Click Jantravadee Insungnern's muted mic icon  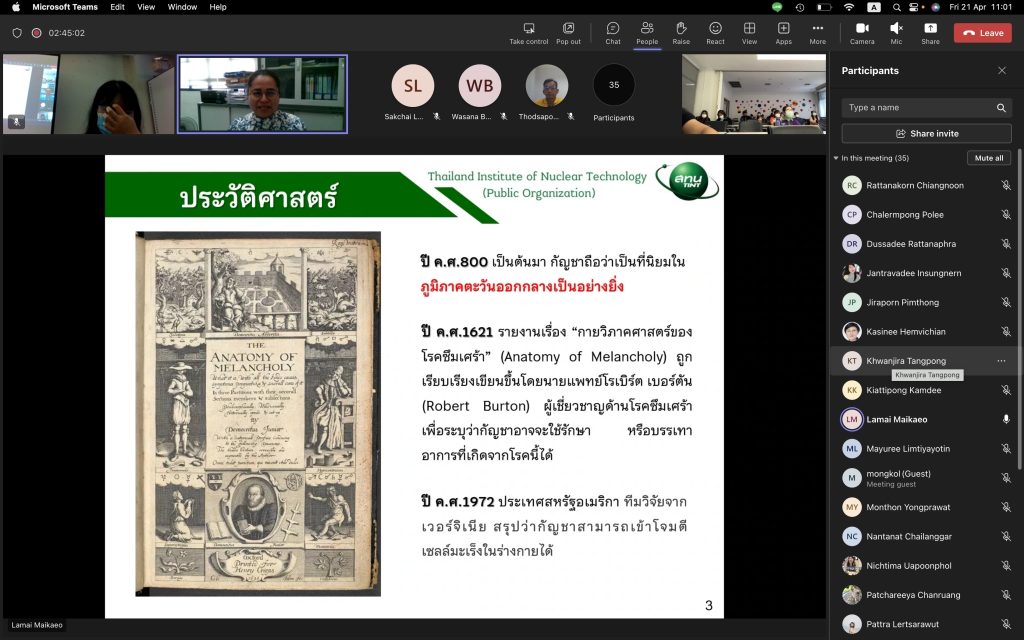[x=1006, y=273]
